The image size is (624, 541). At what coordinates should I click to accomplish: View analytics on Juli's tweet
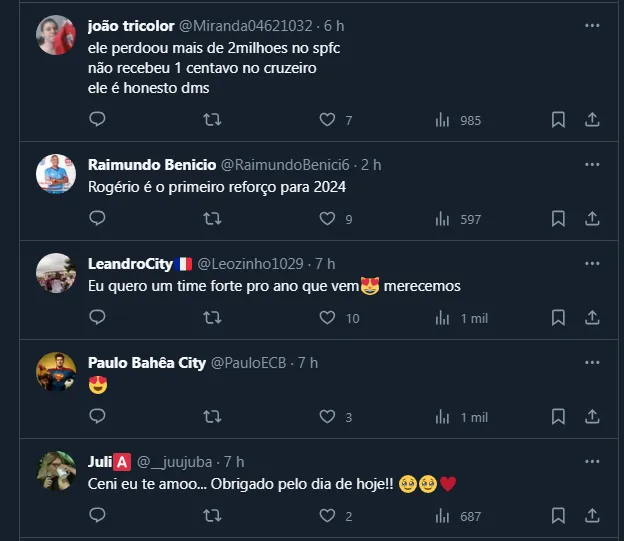442,516
